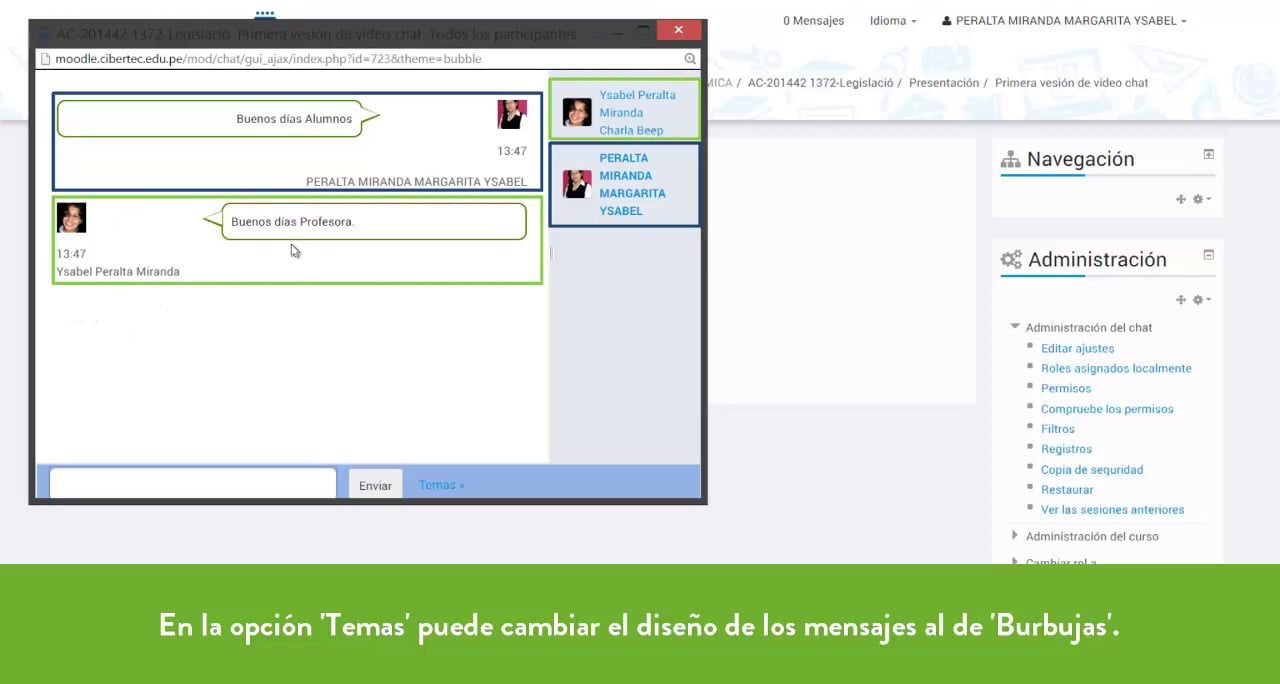
Task: Click the Presentación breadcrumb
Action: click(x=944, y=83)
